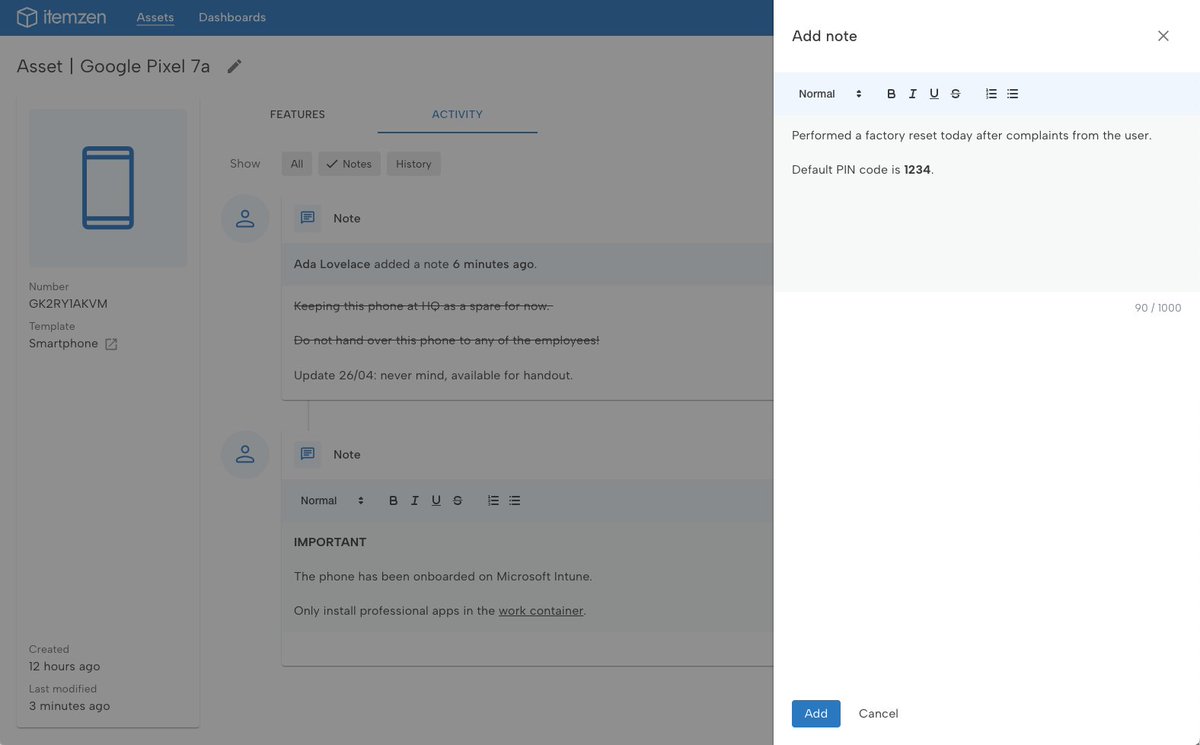Open Normal style dropdown in background note
This screenshot has width=1200, height=745.
(332, 500)
